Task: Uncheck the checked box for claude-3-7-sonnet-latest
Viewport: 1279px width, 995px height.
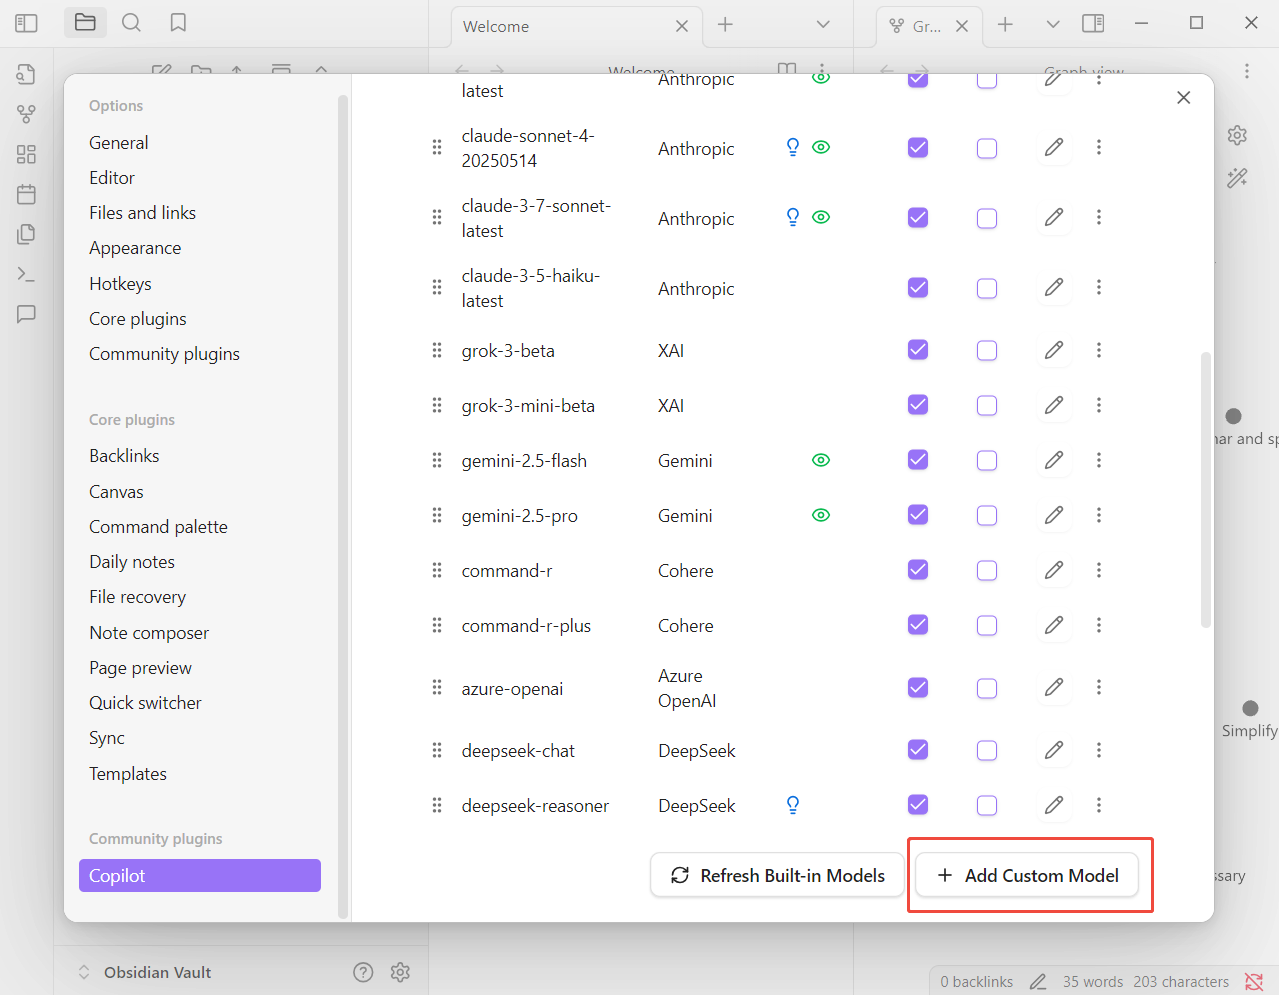Action: pyautogui.click(x=918, y=217)
